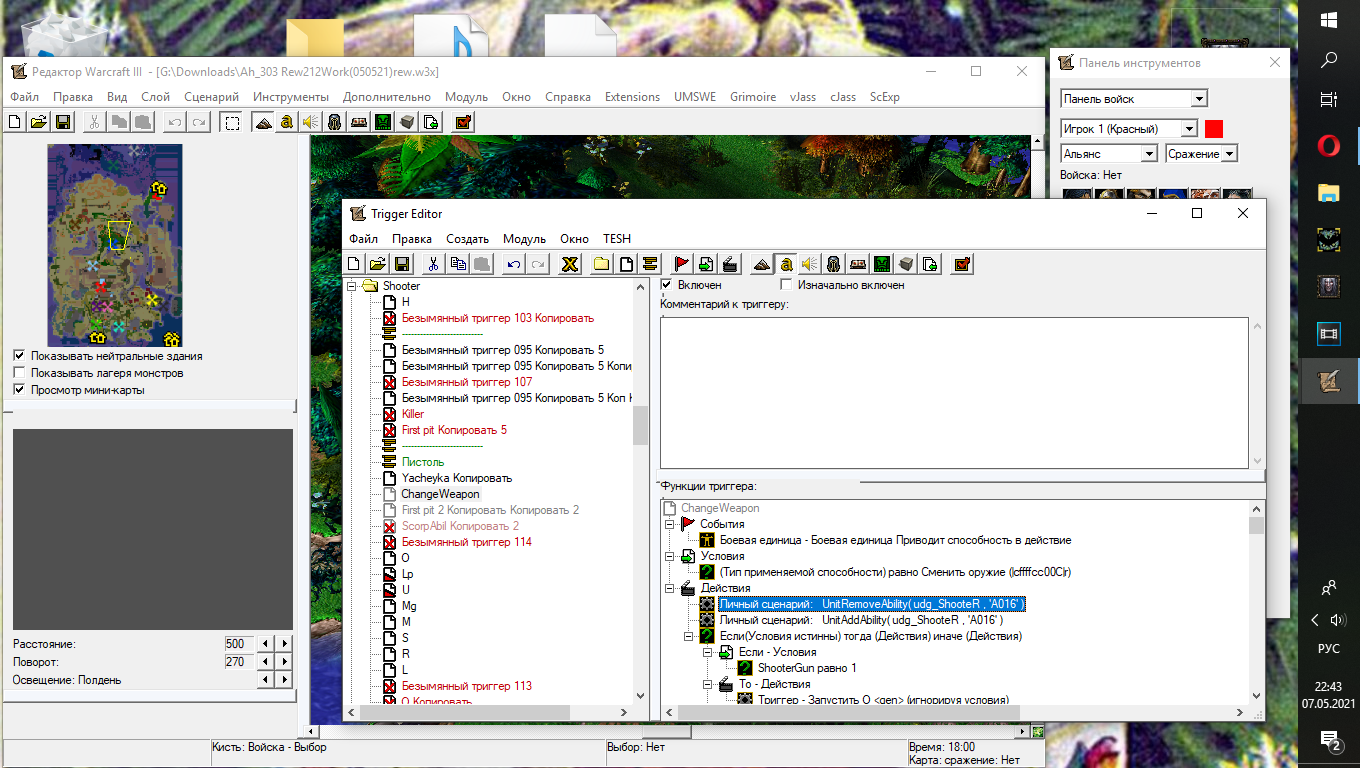
Task: Add new trigger comment via toolbar icon
Action: coord(650,264)
